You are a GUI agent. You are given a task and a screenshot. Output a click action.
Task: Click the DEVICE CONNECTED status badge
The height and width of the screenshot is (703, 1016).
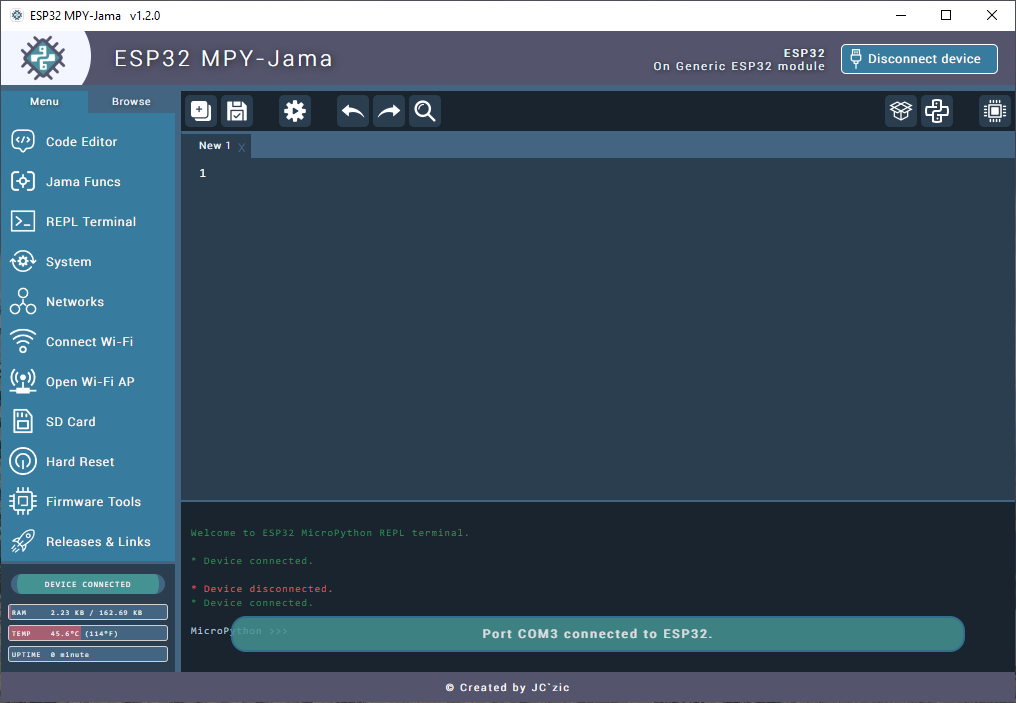(87, 584)
